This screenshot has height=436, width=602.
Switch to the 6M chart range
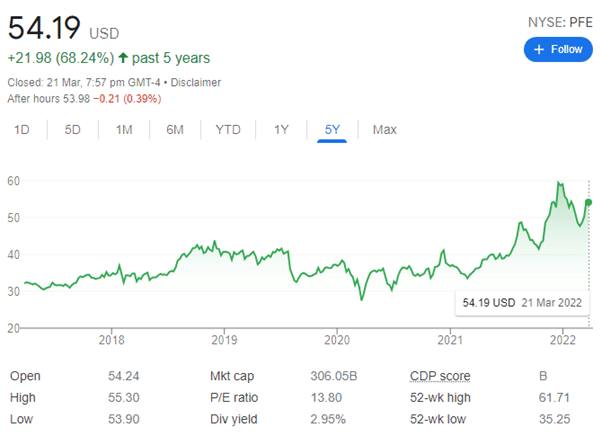point(175,130)
